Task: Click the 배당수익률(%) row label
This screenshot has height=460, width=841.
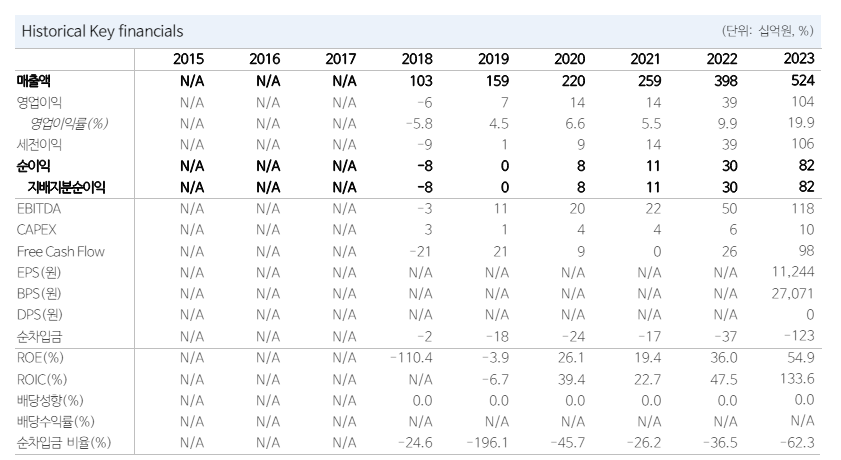Action: [56, 421]
